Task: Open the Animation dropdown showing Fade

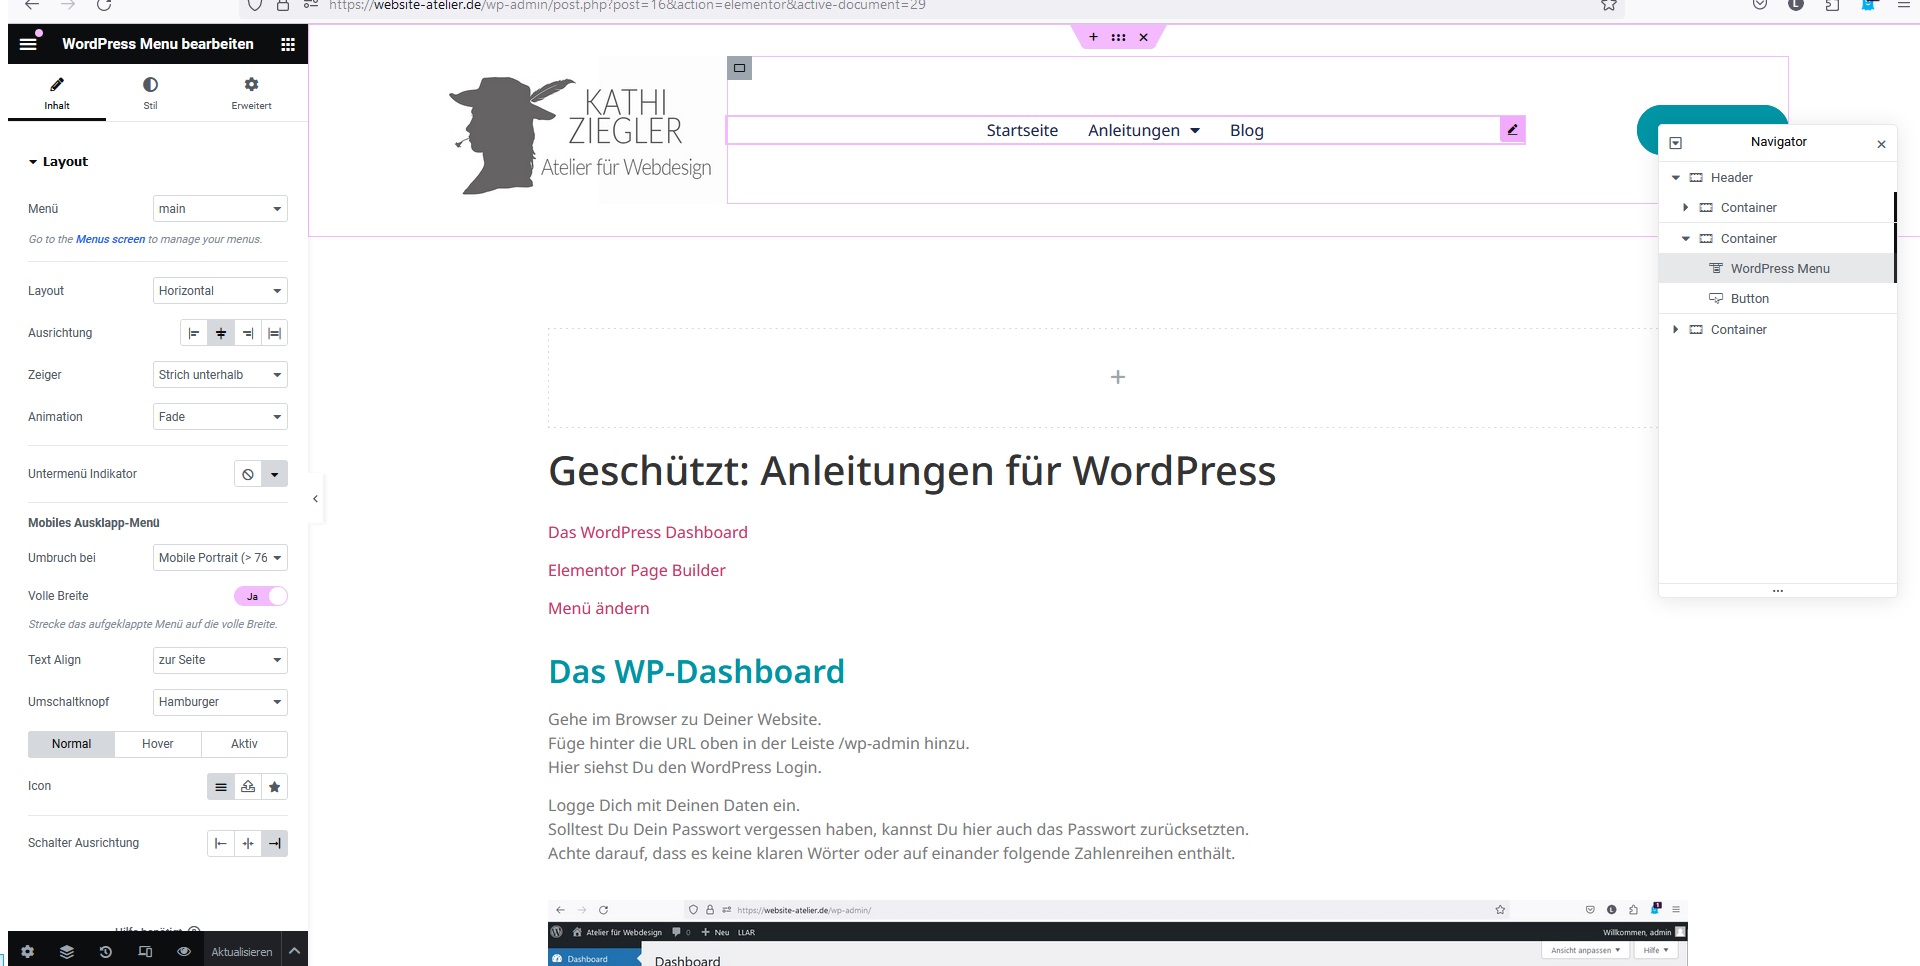Action: tap(220, 417)
